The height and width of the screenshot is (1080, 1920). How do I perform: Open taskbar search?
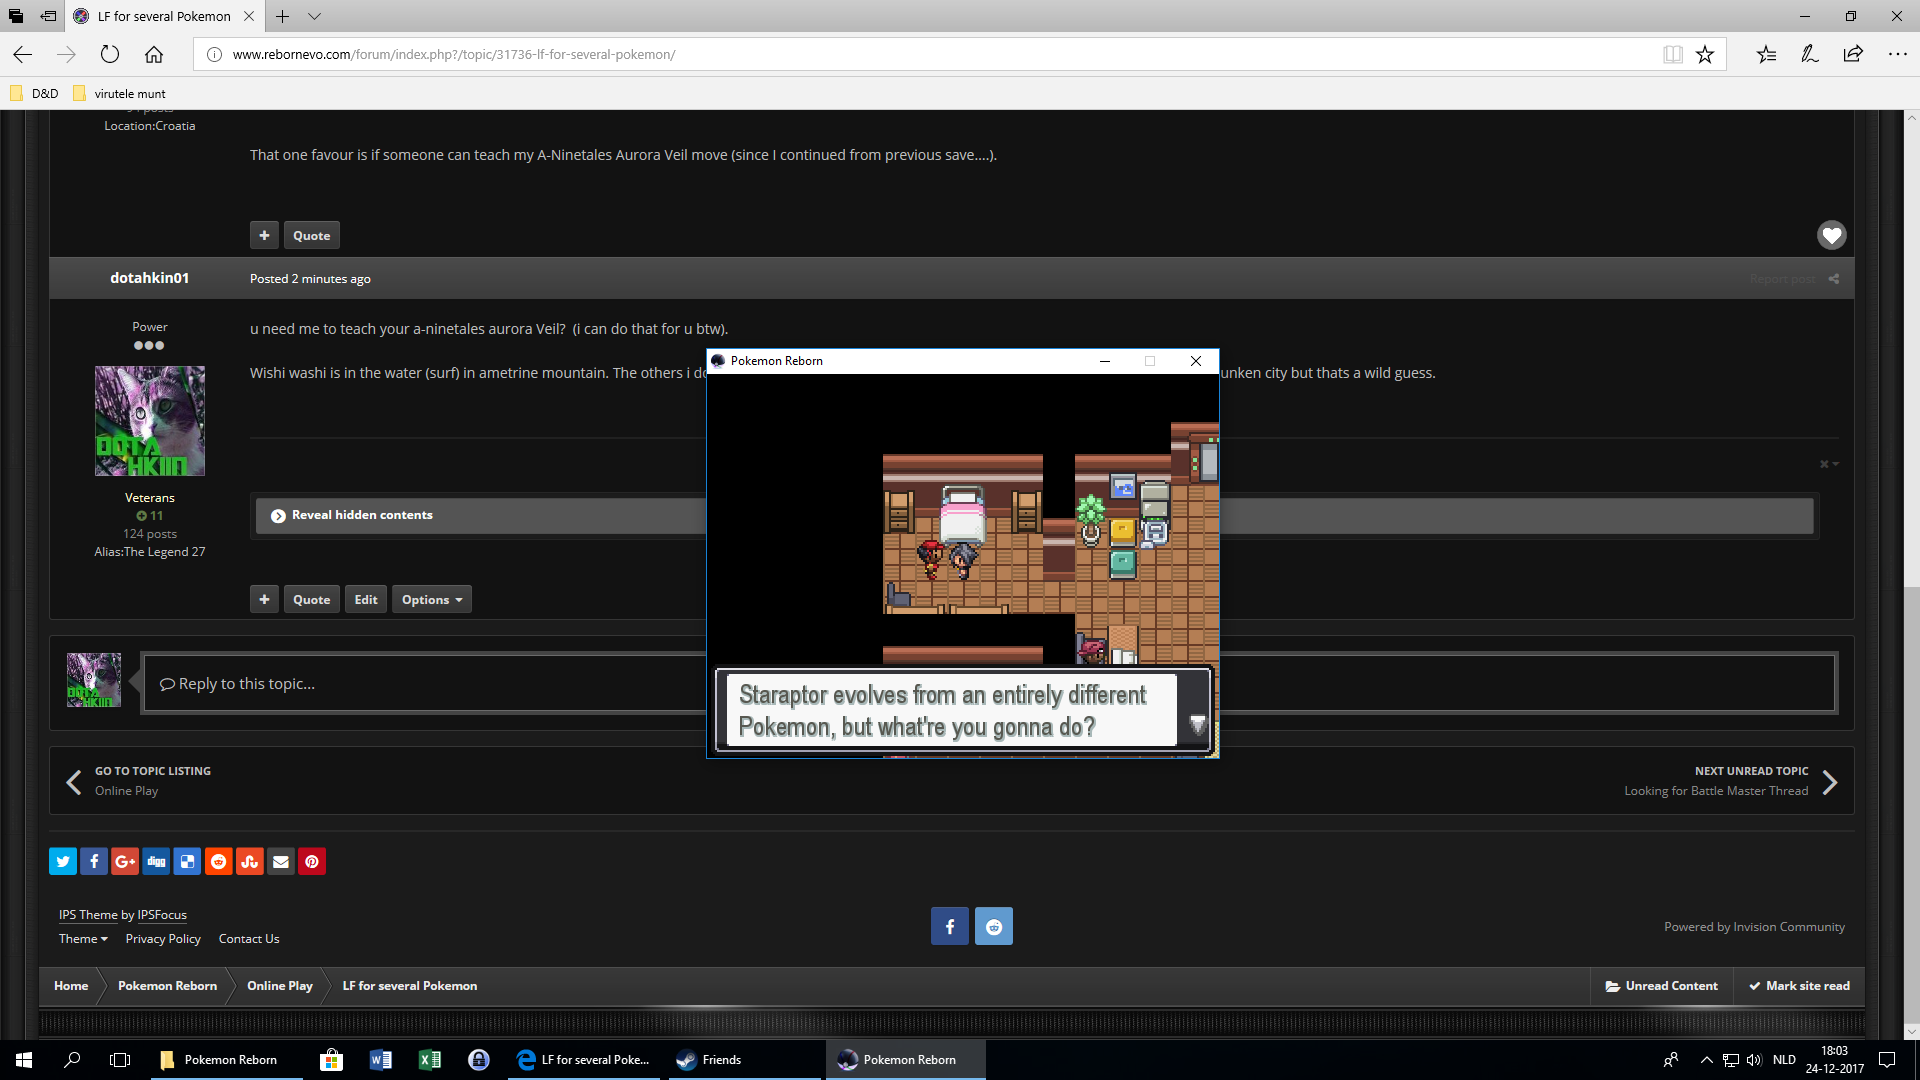click(x=72, y=1060)
